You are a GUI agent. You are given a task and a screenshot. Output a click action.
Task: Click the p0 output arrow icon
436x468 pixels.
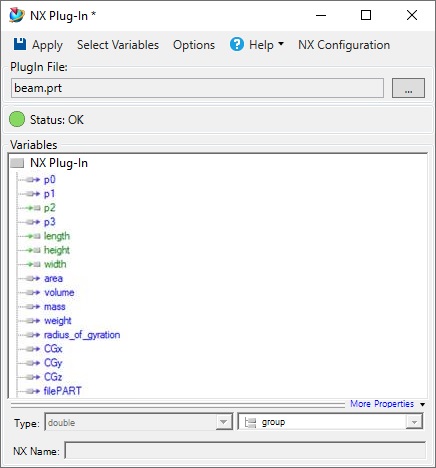[x=33, y=180]
